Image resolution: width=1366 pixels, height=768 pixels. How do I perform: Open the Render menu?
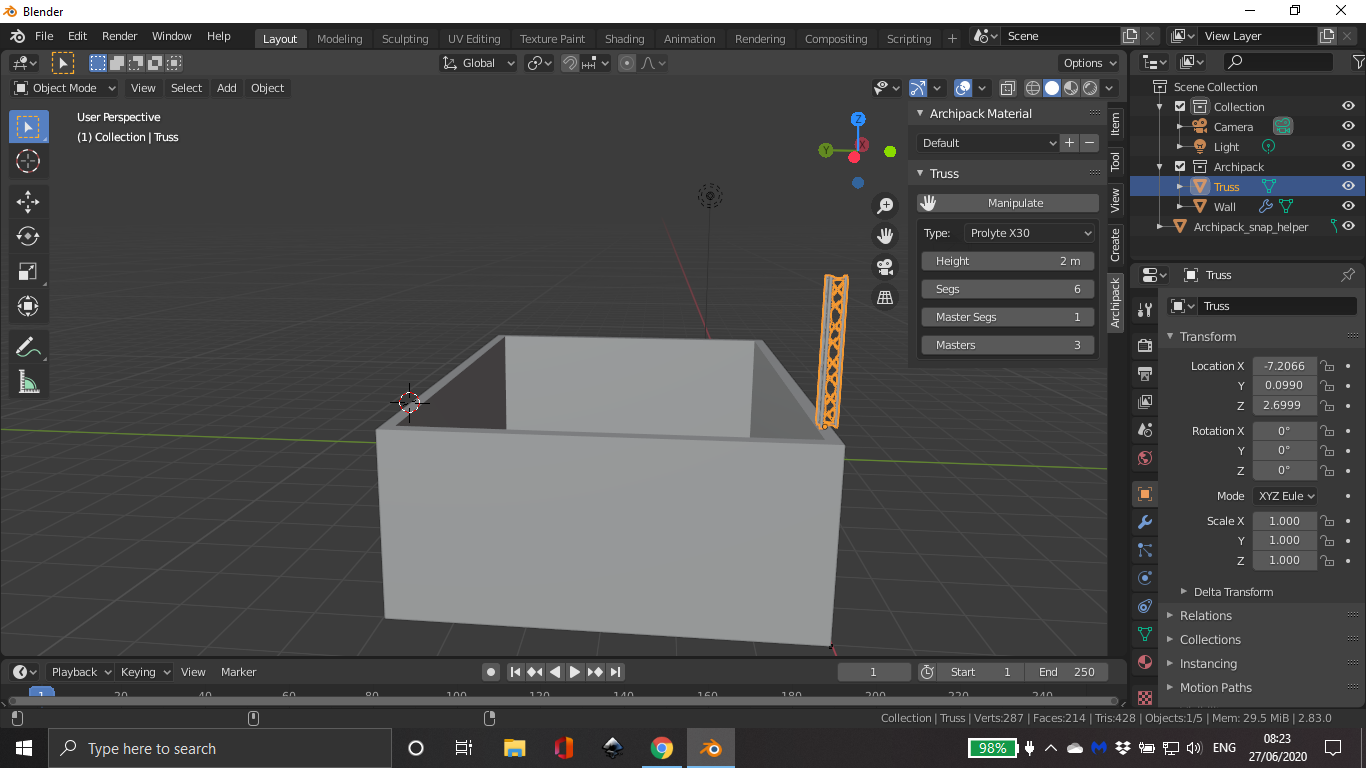[x=119, y=36]
